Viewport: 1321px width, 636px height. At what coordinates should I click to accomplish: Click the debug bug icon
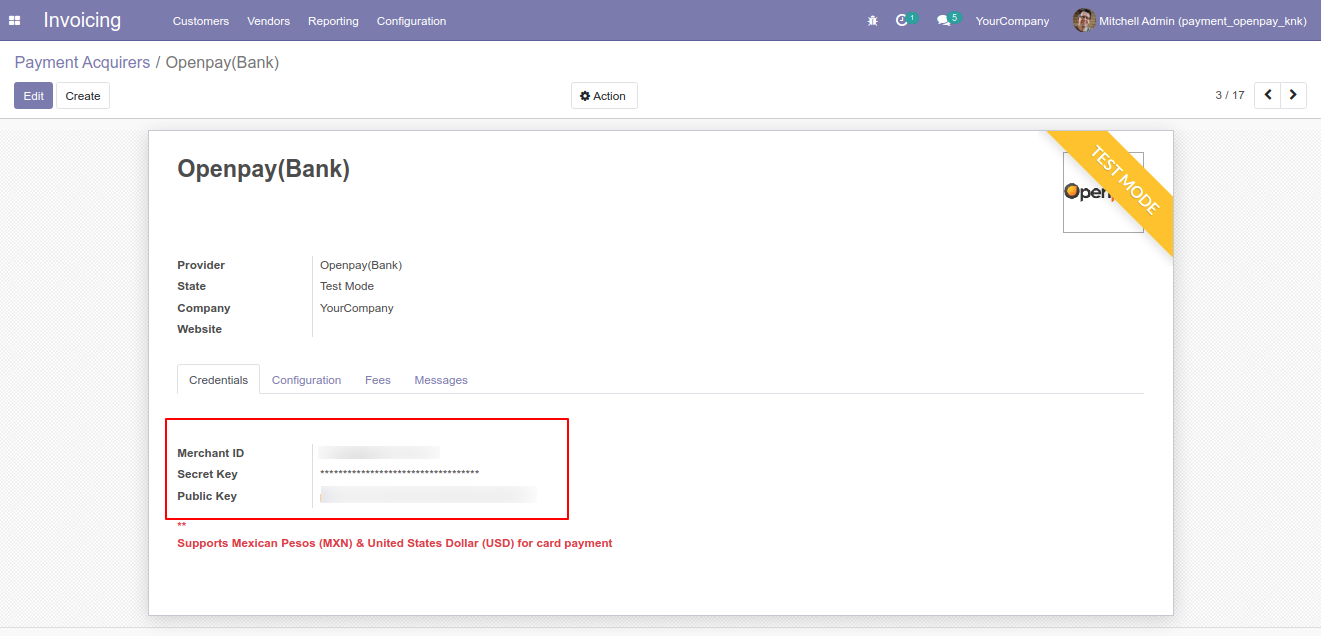(873, 20)
